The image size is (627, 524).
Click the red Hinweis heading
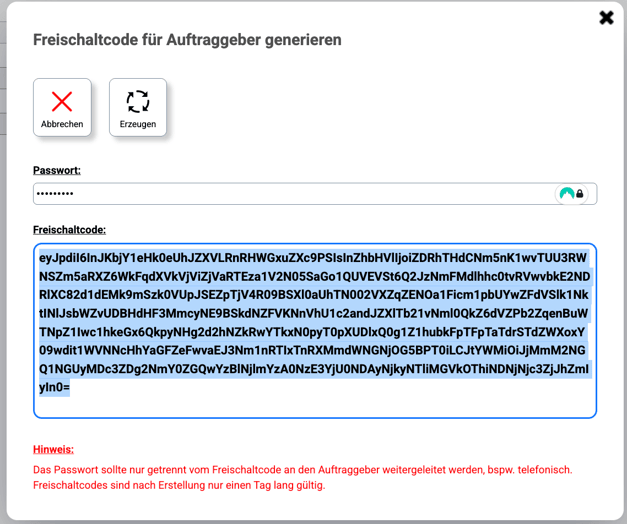click(x=53, y=449)
